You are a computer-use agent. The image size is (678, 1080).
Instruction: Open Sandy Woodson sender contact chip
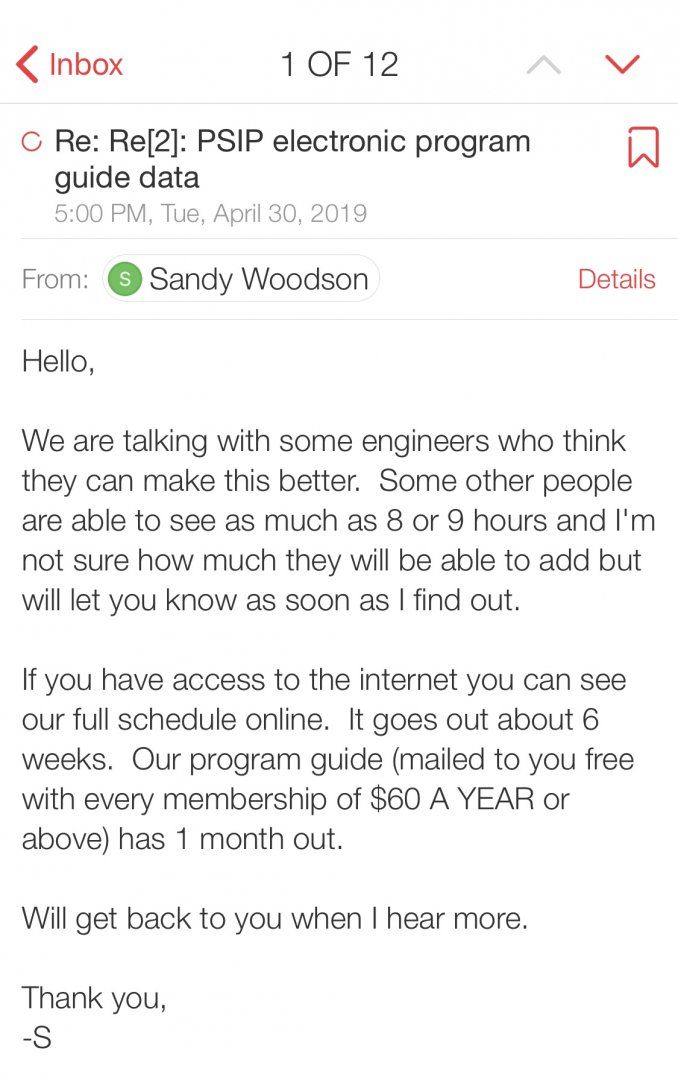240,279
